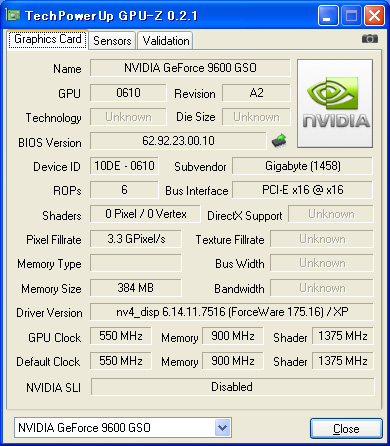Switch to the Sensors tab
Screen dimensions: 390x446
[112, 41]
